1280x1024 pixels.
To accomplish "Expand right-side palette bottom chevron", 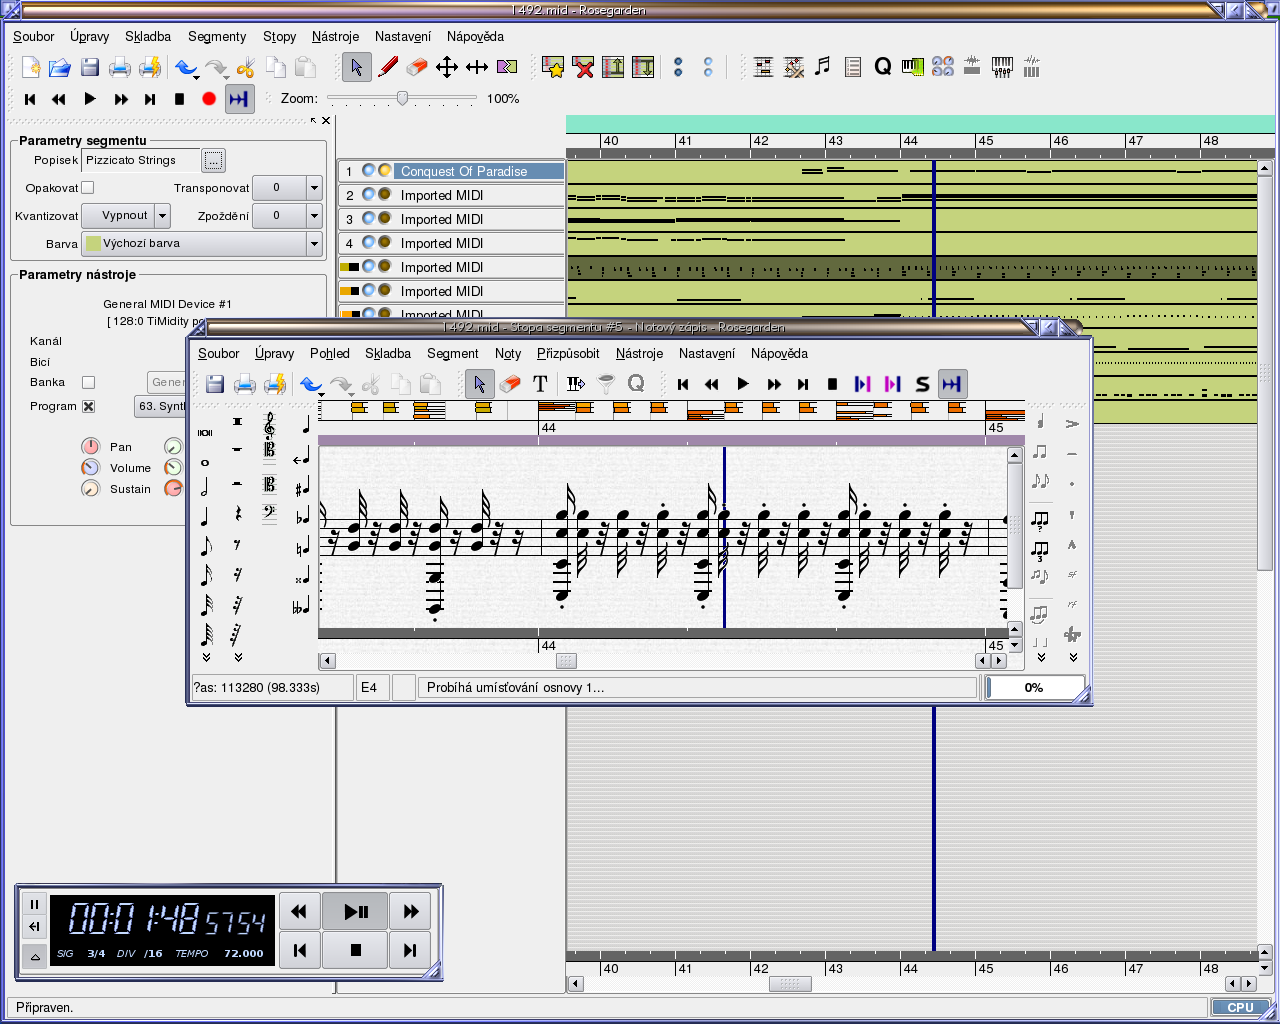I will pos(1073,657).
